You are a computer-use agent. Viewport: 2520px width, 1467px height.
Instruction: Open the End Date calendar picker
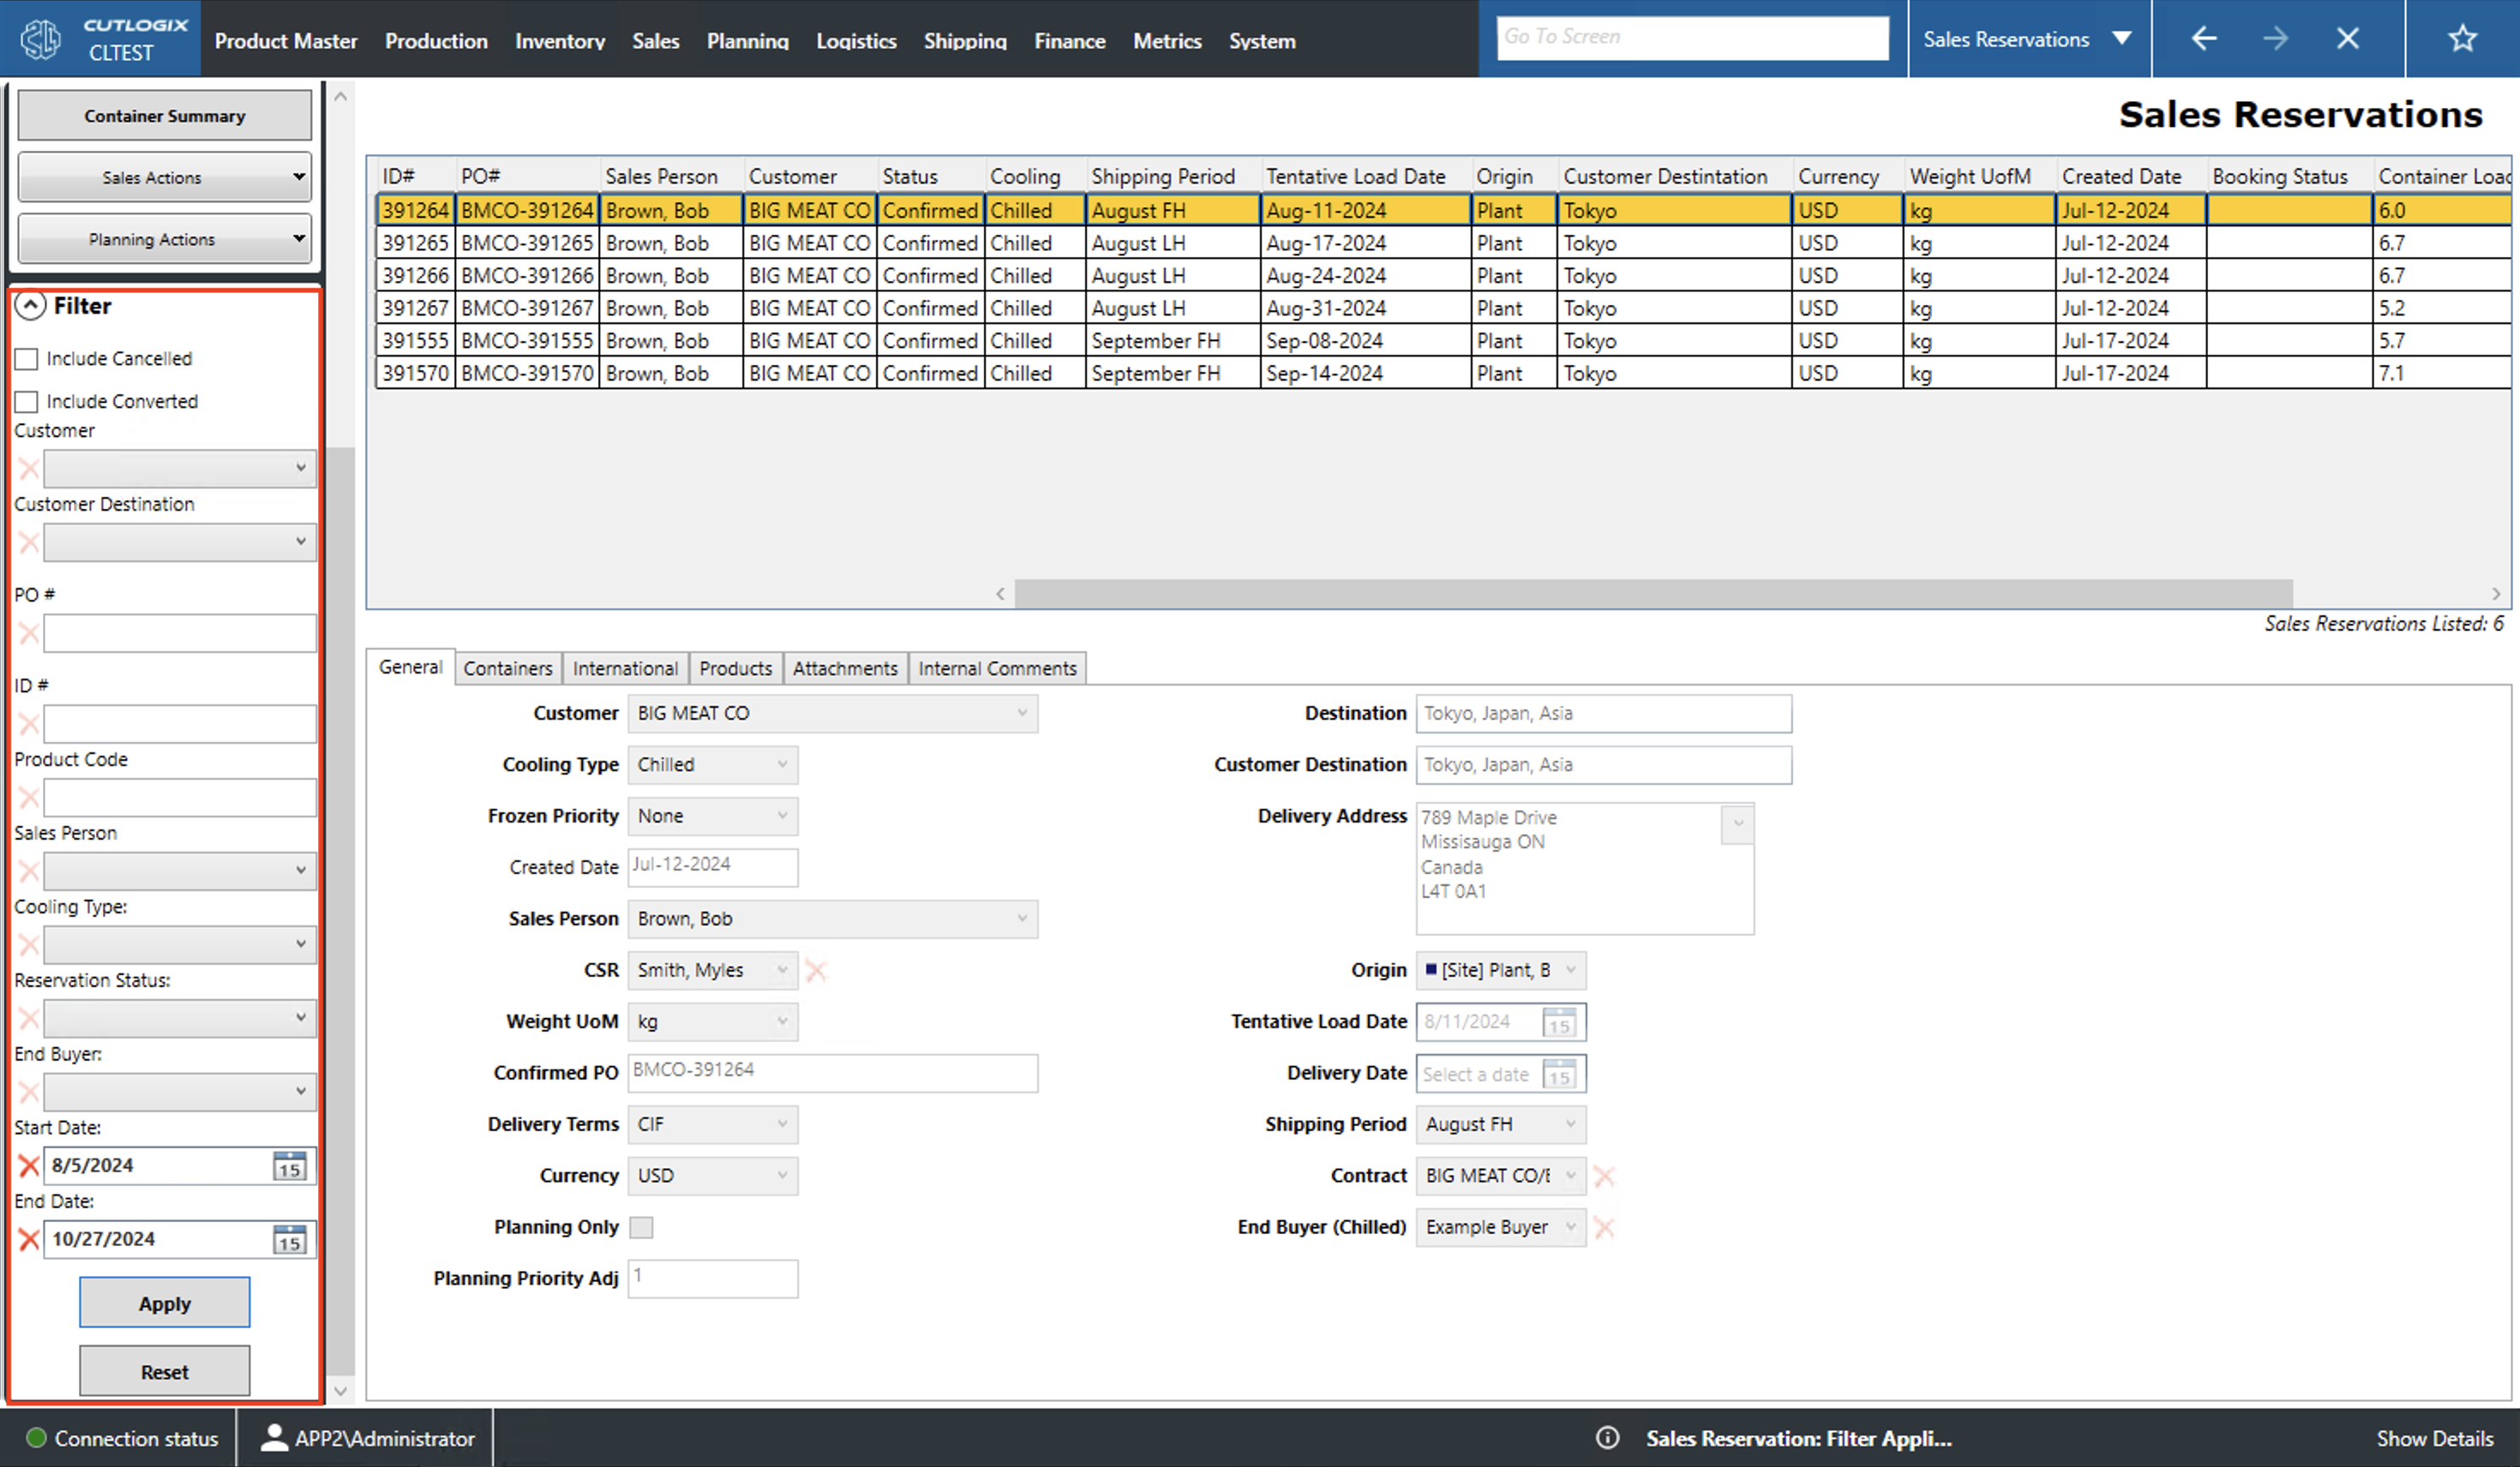(x=290, y=1240)
